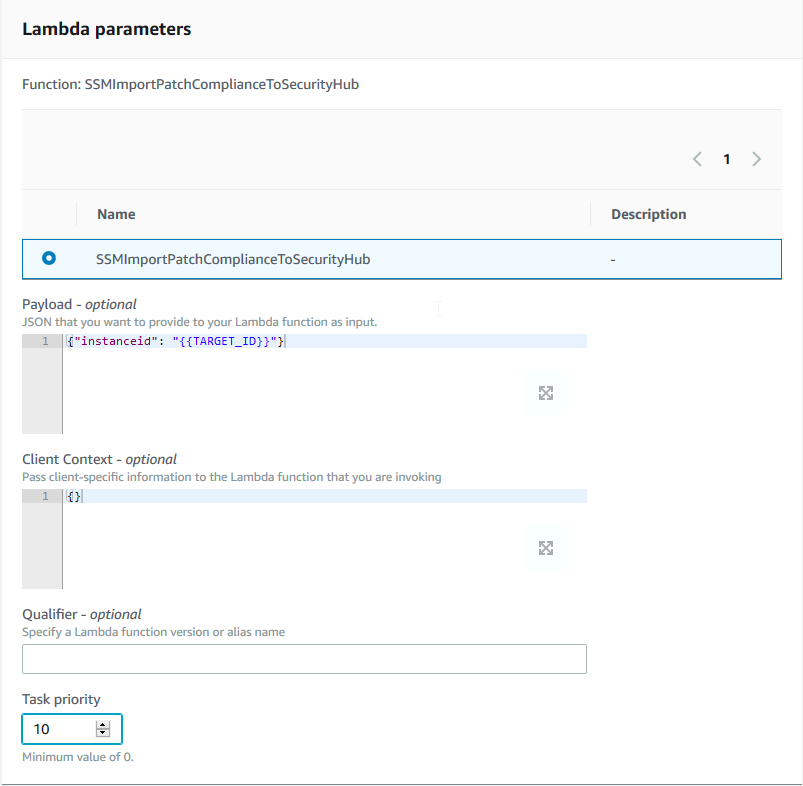Click the previous page chevron
This screenshot has width=803, height=786.
pyautogui.click(x=697, y=158)
